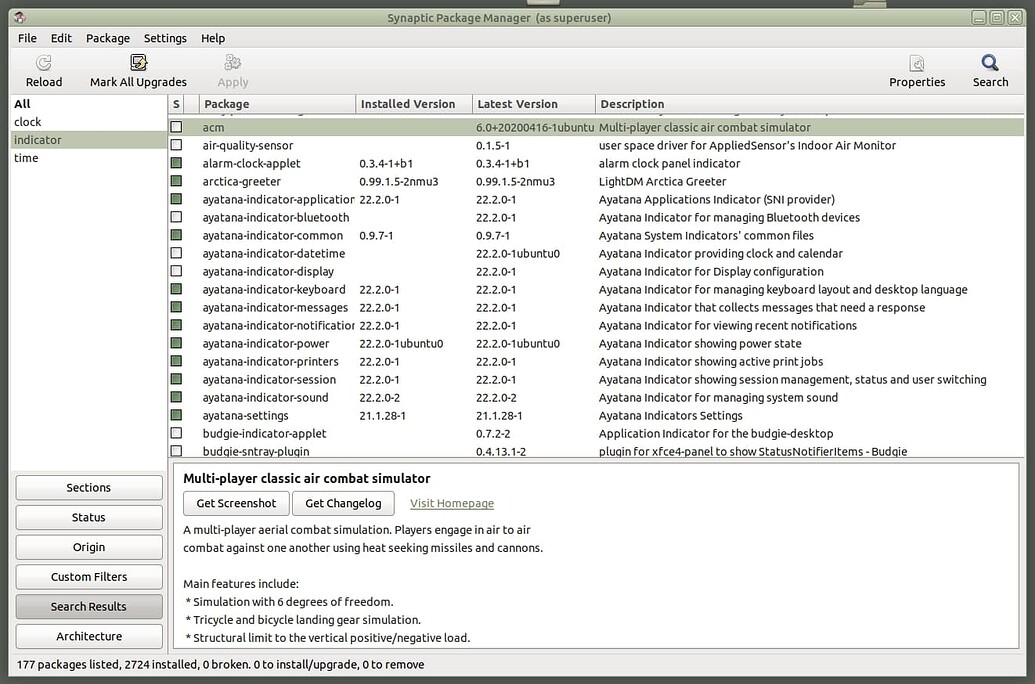Click the Architecture button
The width and height of the screenshot is (1035, 684).
click(x=88, y=636)
